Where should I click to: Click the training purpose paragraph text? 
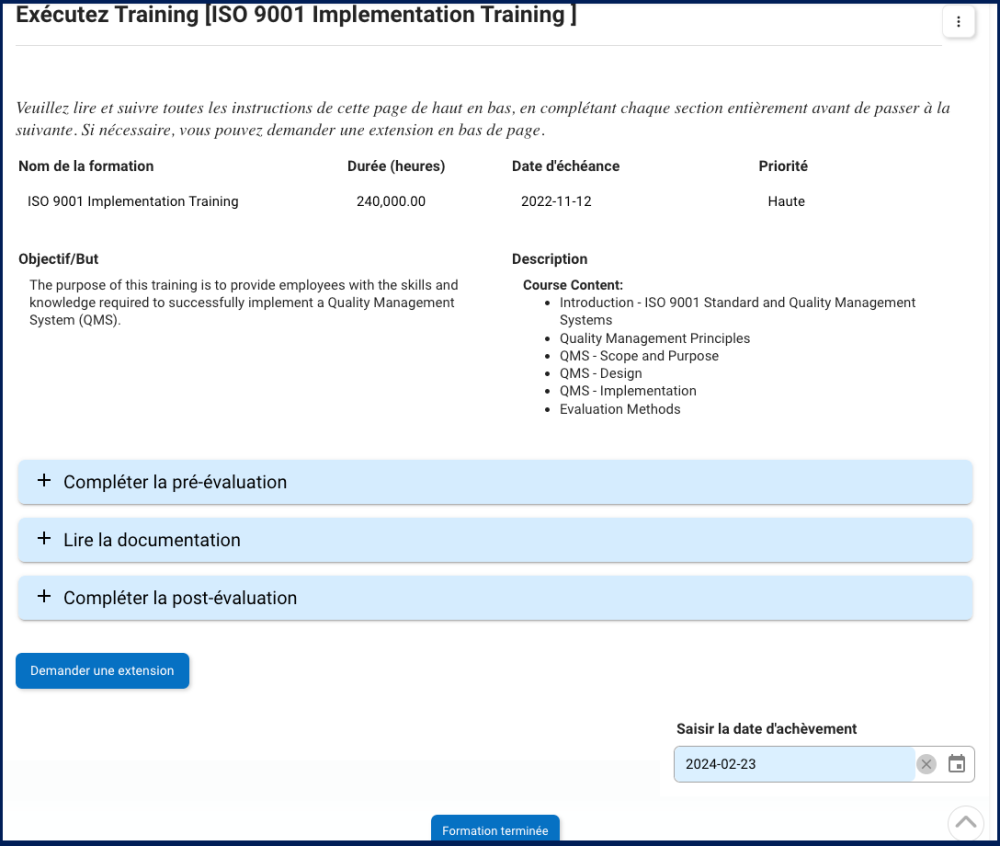244,302
